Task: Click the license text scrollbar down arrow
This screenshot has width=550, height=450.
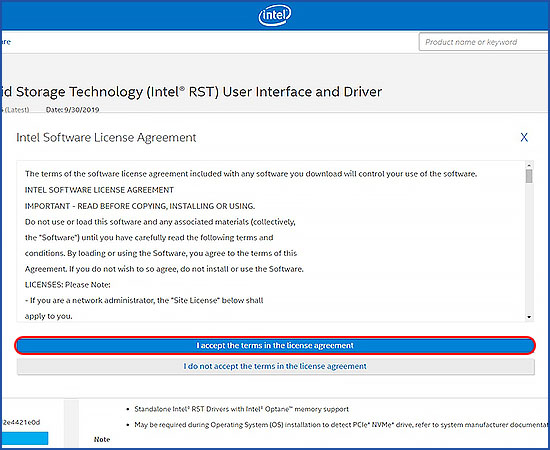Action: 529,317
